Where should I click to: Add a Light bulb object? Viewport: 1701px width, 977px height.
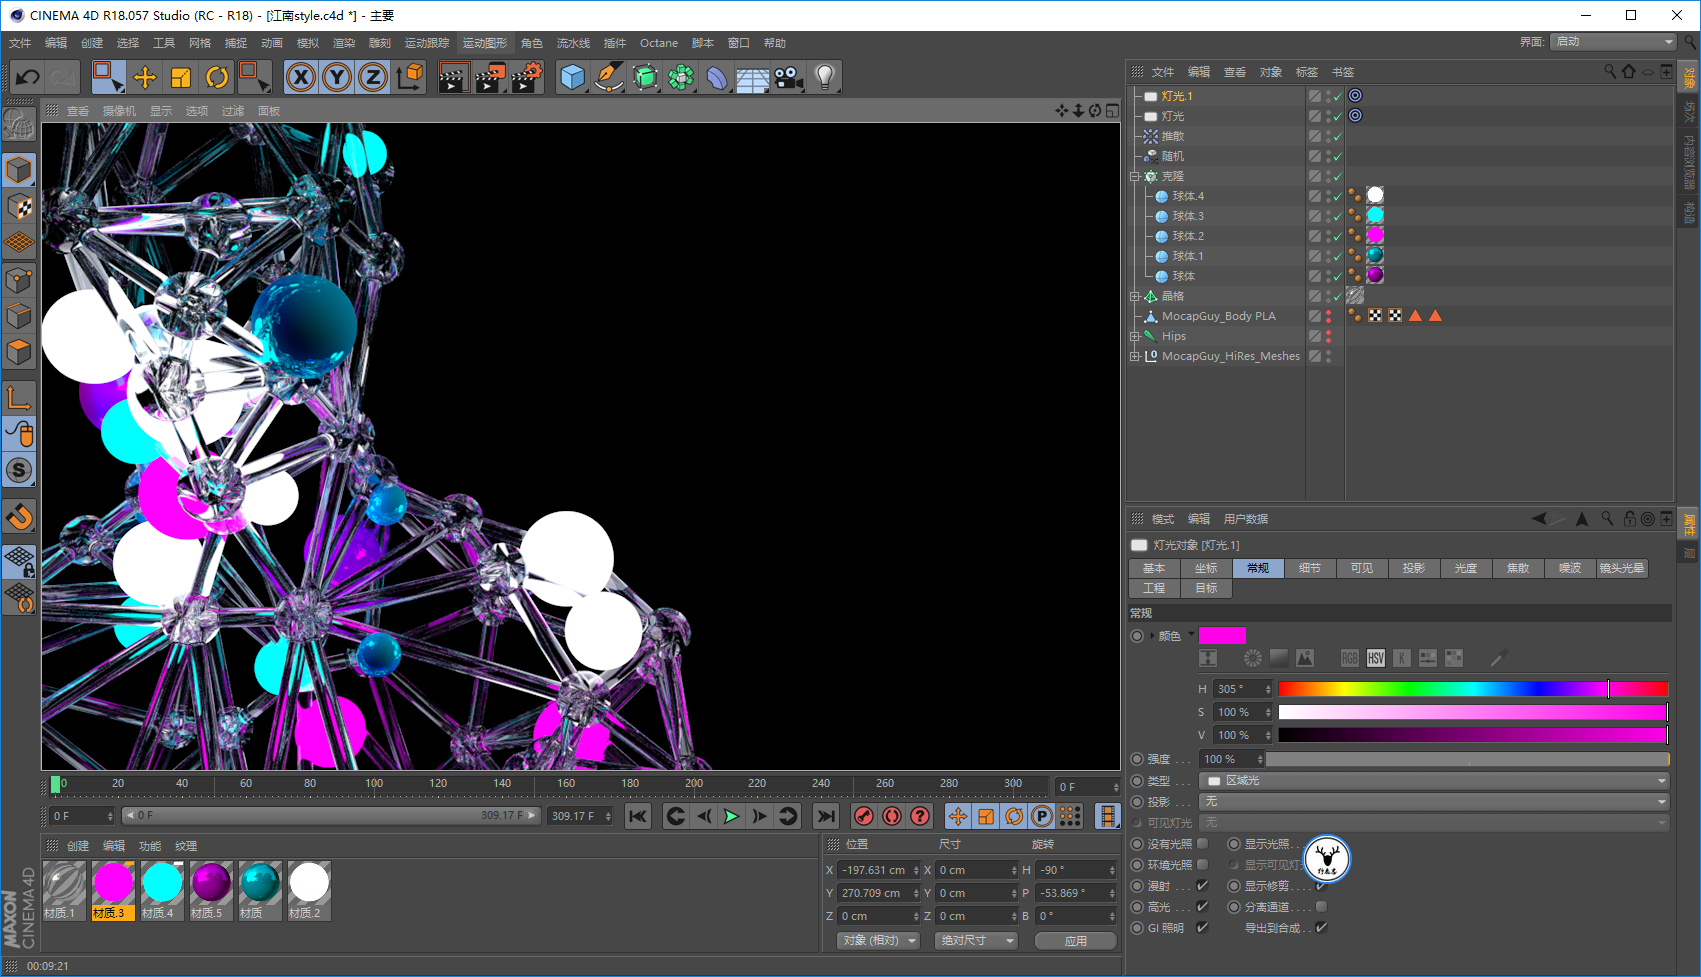click(x=825, y=77)
